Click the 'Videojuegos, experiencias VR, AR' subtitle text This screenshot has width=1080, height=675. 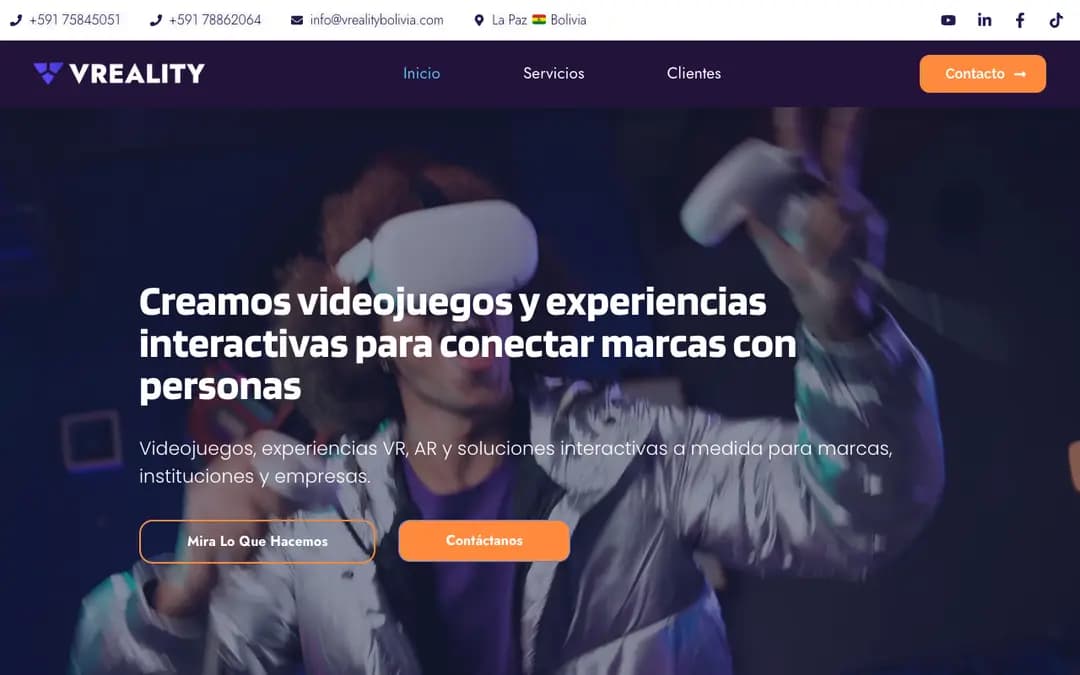point(516,462)
